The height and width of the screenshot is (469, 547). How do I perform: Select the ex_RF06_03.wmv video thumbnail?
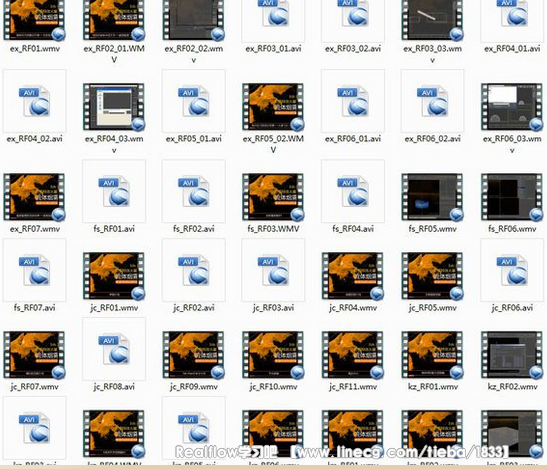pyautogui.click(x=512, y=106)
